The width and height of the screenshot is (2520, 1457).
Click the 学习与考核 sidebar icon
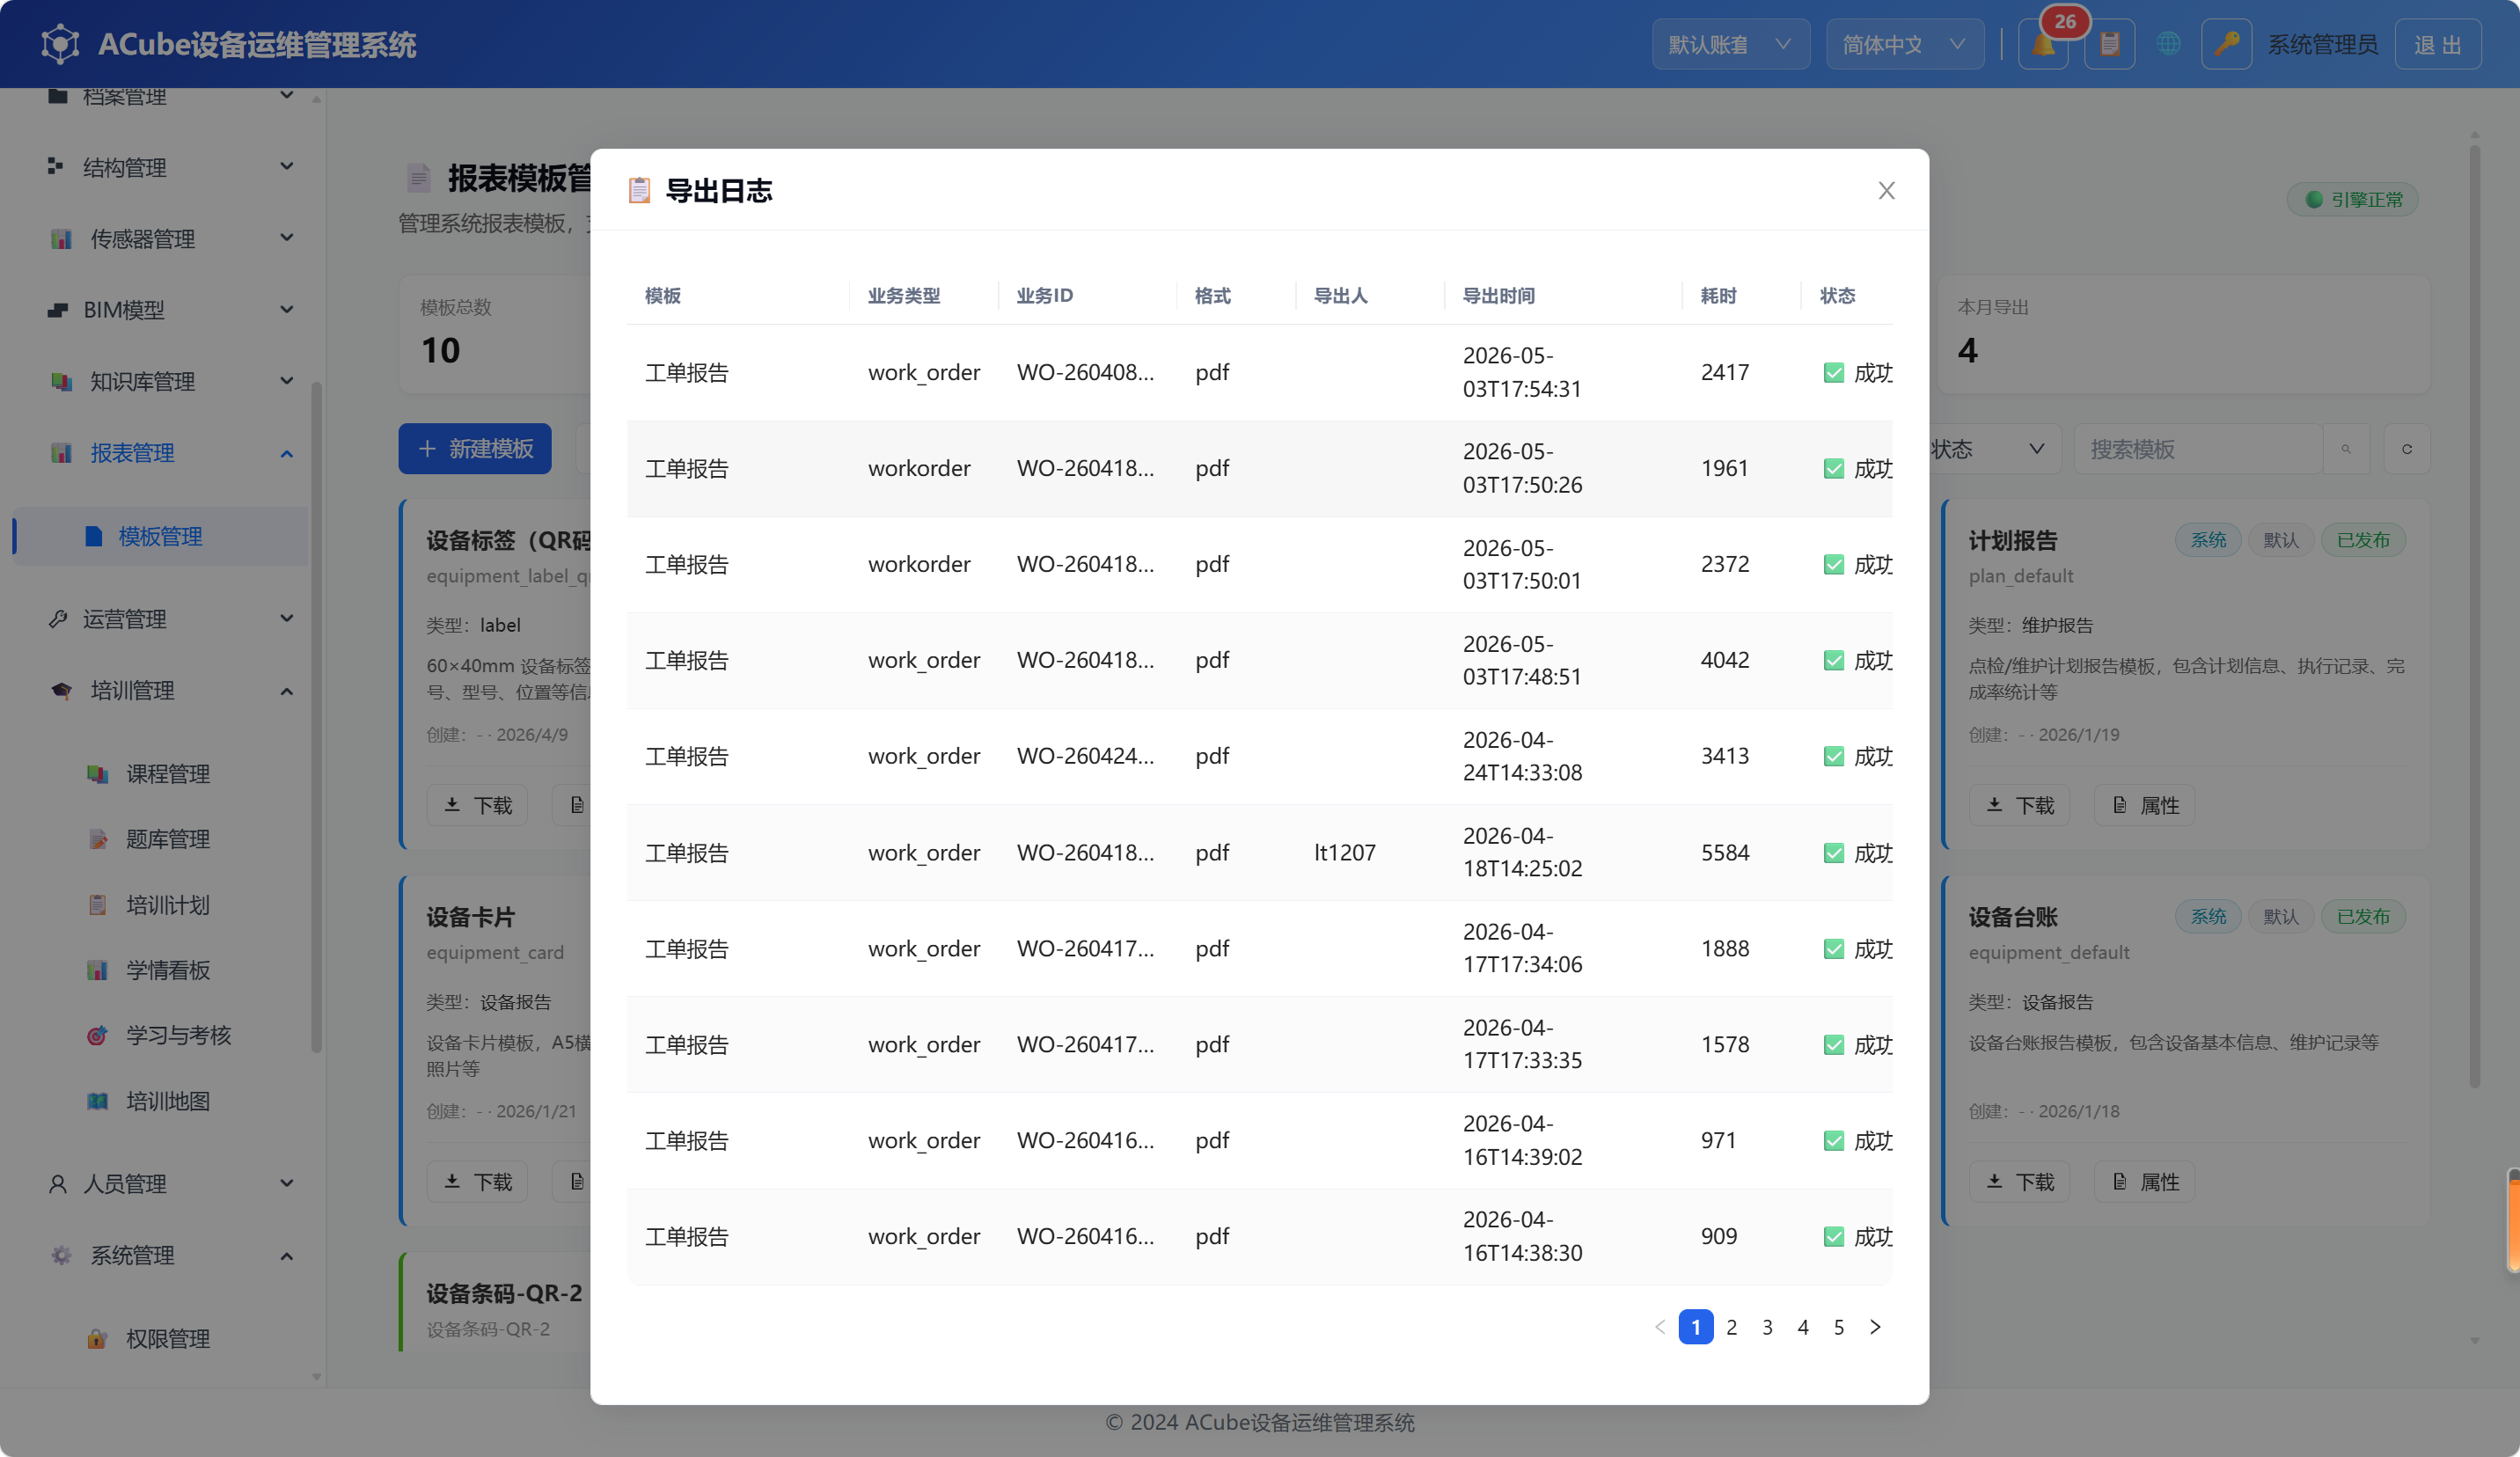click(x=97, y=1035)
